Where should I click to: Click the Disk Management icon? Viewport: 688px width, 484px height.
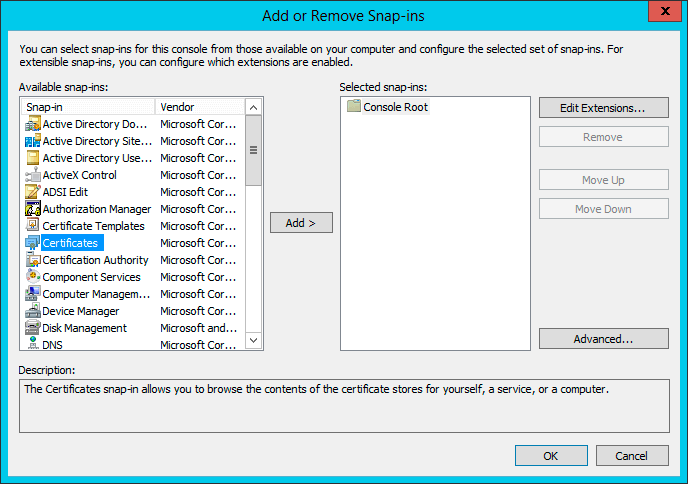point(33,328)
